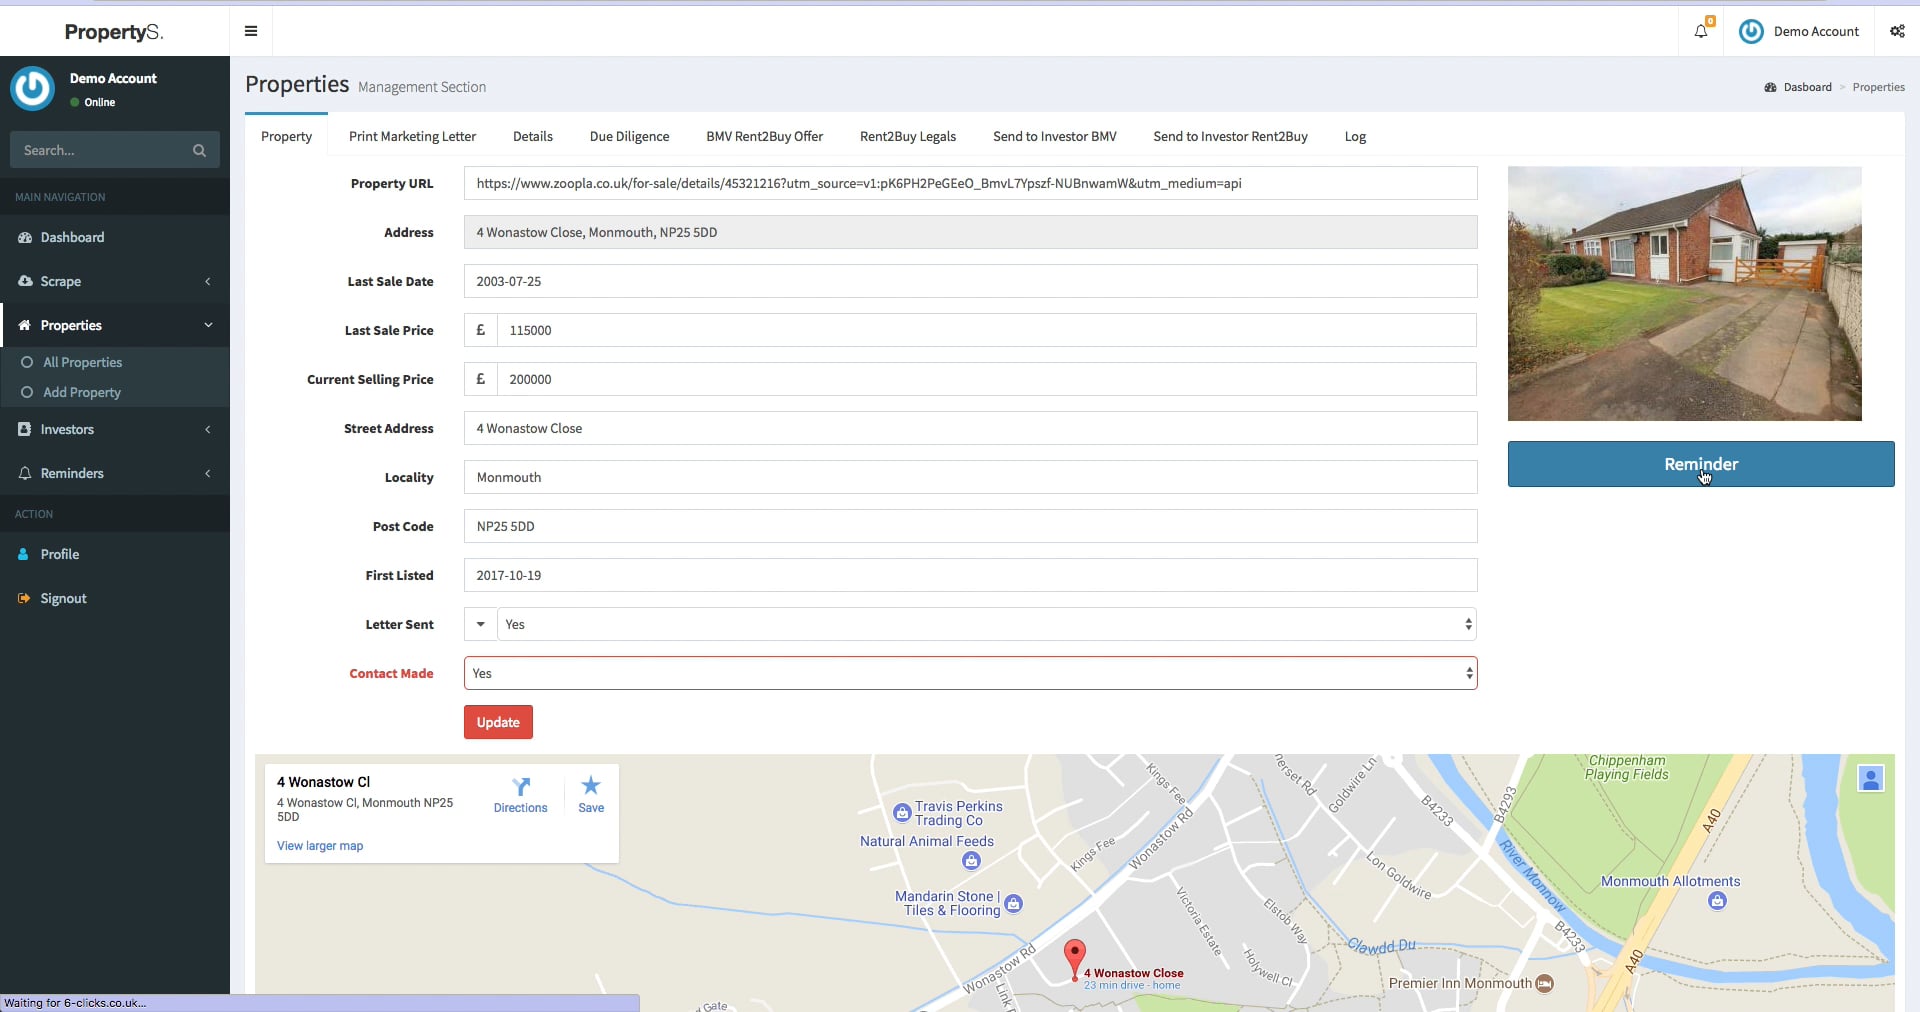Click the Signout icon in sidebar
The width and height of the screenshot is (1920, 1012).
25,598
